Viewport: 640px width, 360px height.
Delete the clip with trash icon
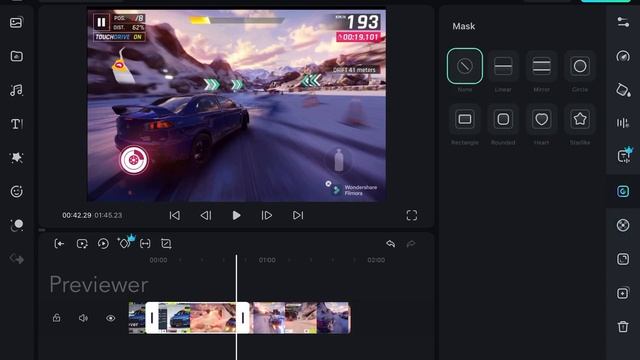coord(623,327)
